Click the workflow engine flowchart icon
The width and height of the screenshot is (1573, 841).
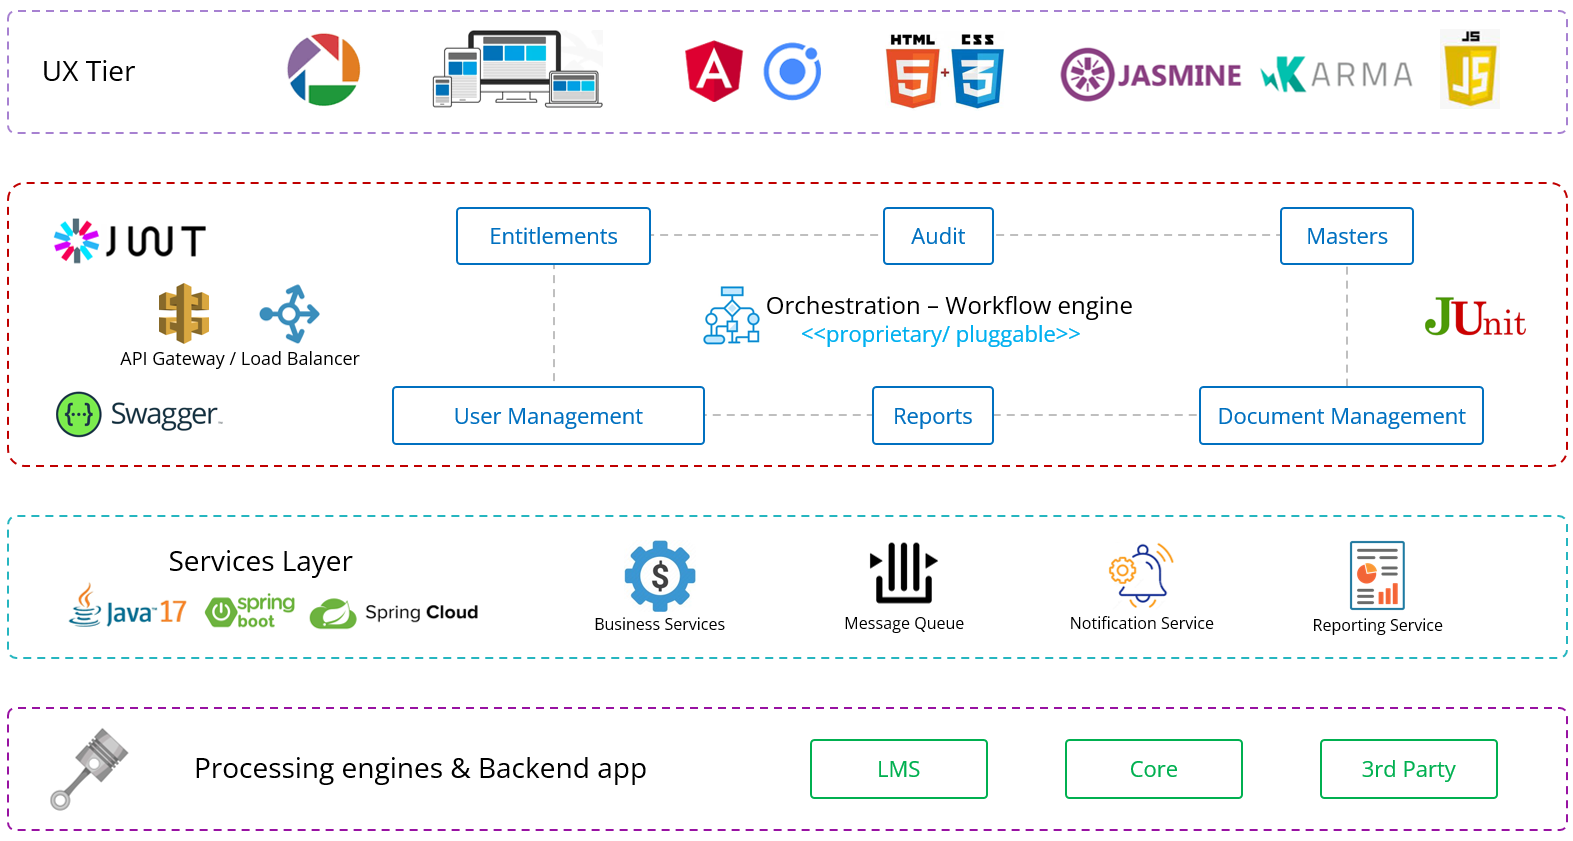click(732, 316)
